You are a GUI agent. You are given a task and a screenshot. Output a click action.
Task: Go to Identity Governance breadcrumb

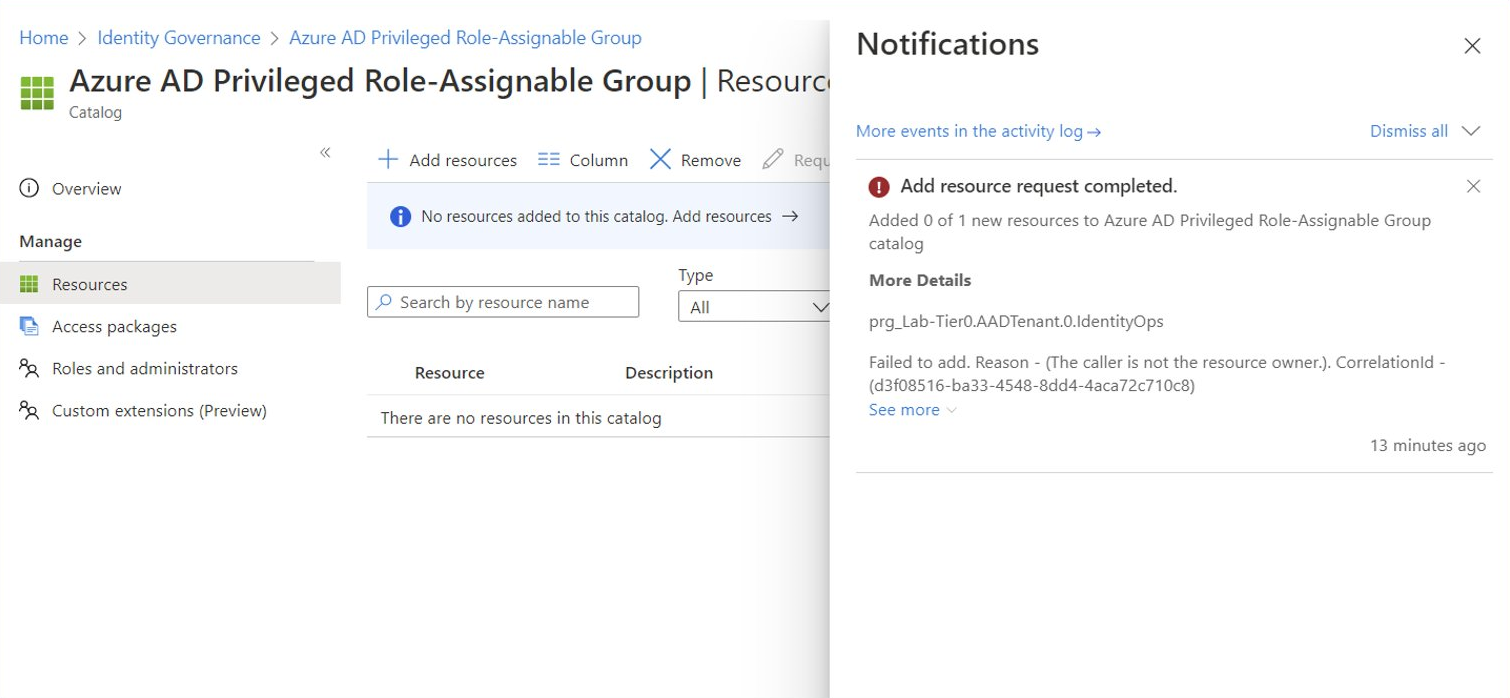click(x=179, y=38)
